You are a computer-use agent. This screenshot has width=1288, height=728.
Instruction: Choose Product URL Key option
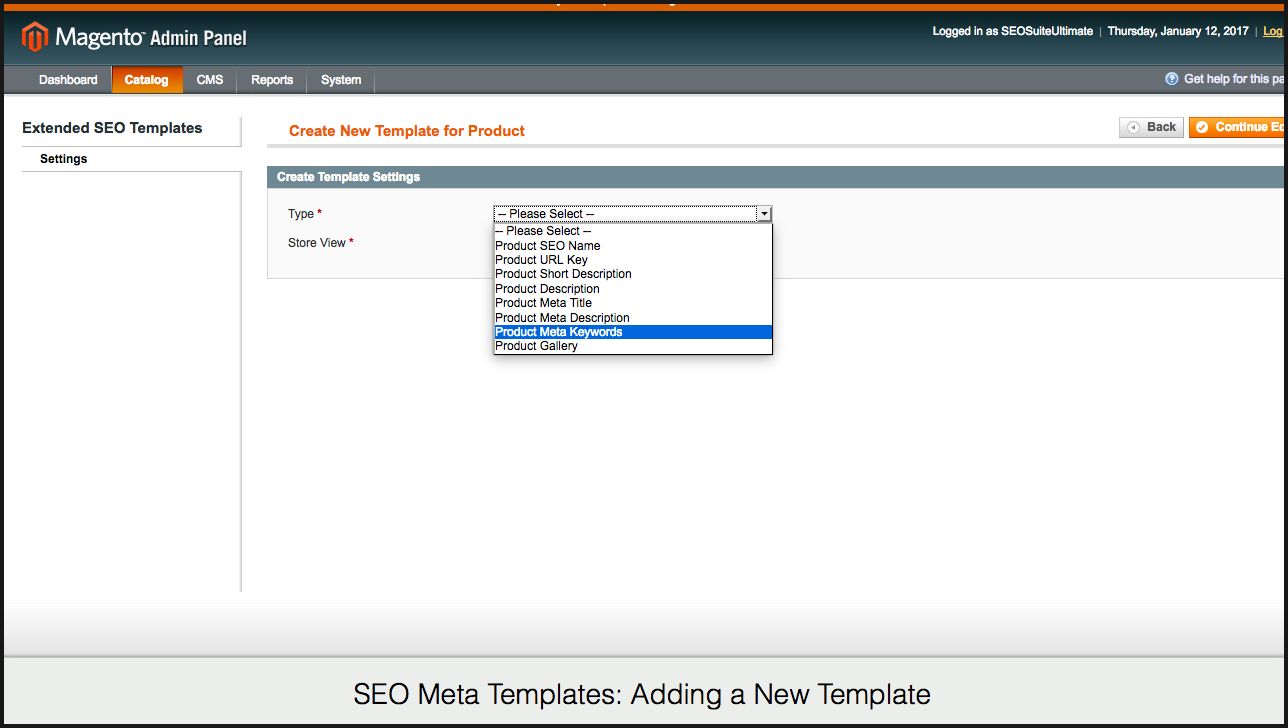click(x=541, y=260)
